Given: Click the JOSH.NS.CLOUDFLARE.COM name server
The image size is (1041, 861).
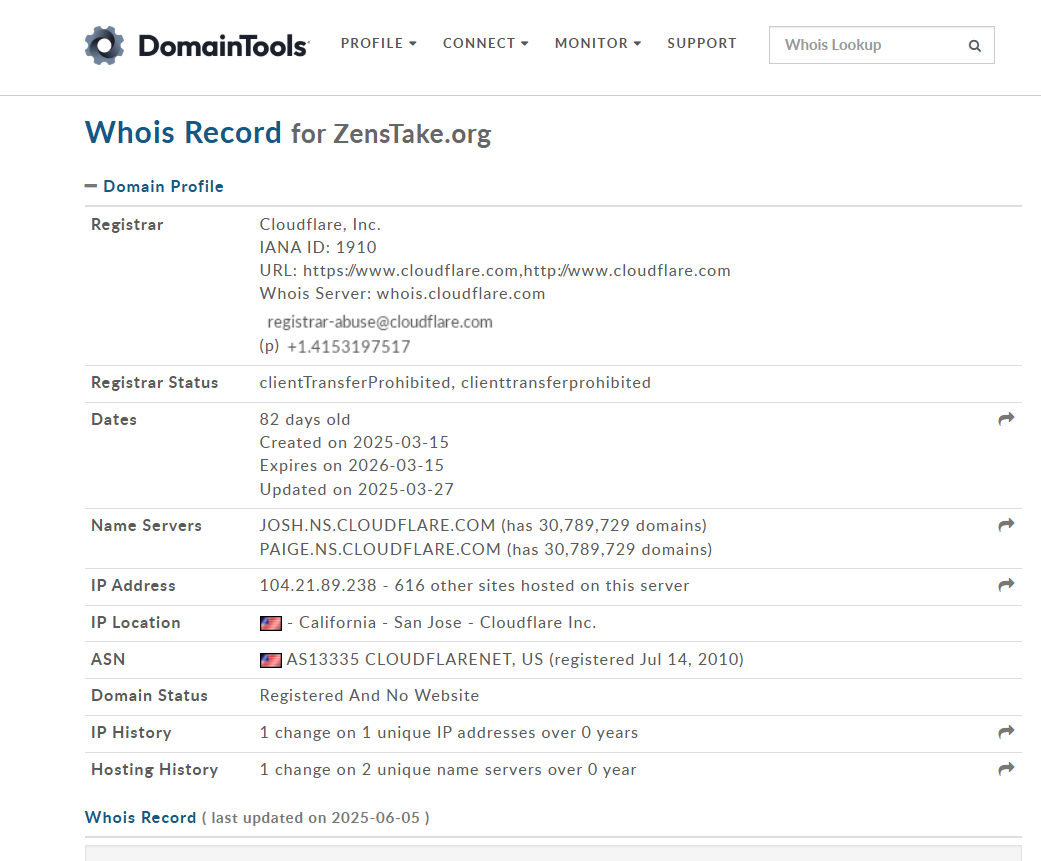Looking at the screenshot, I should [377, 525].
